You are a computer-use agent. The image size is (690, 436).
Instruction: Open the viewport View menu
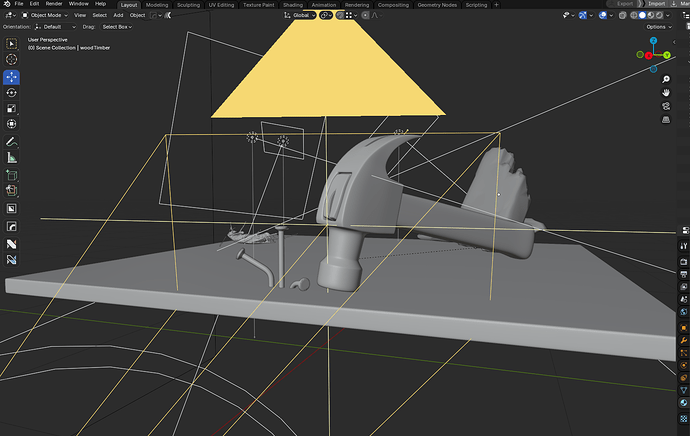[80, 15]
